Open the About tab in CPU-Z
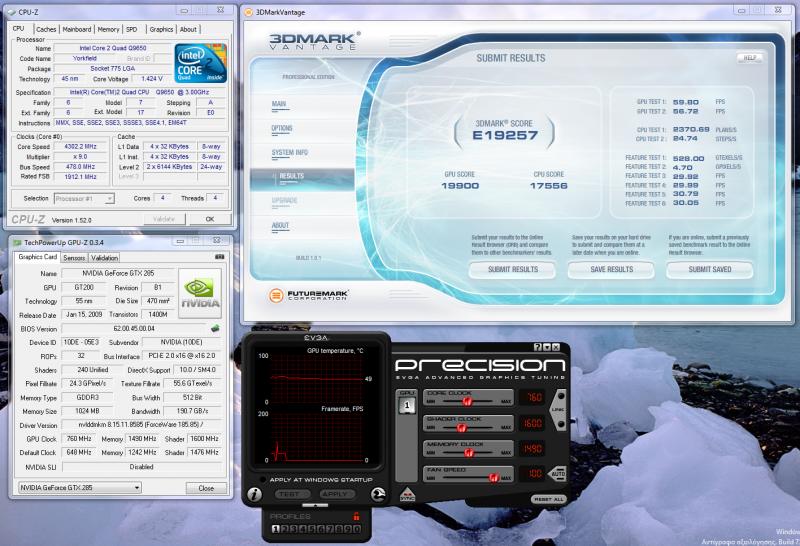The image size is (800, 546). (x=188, y=30)
